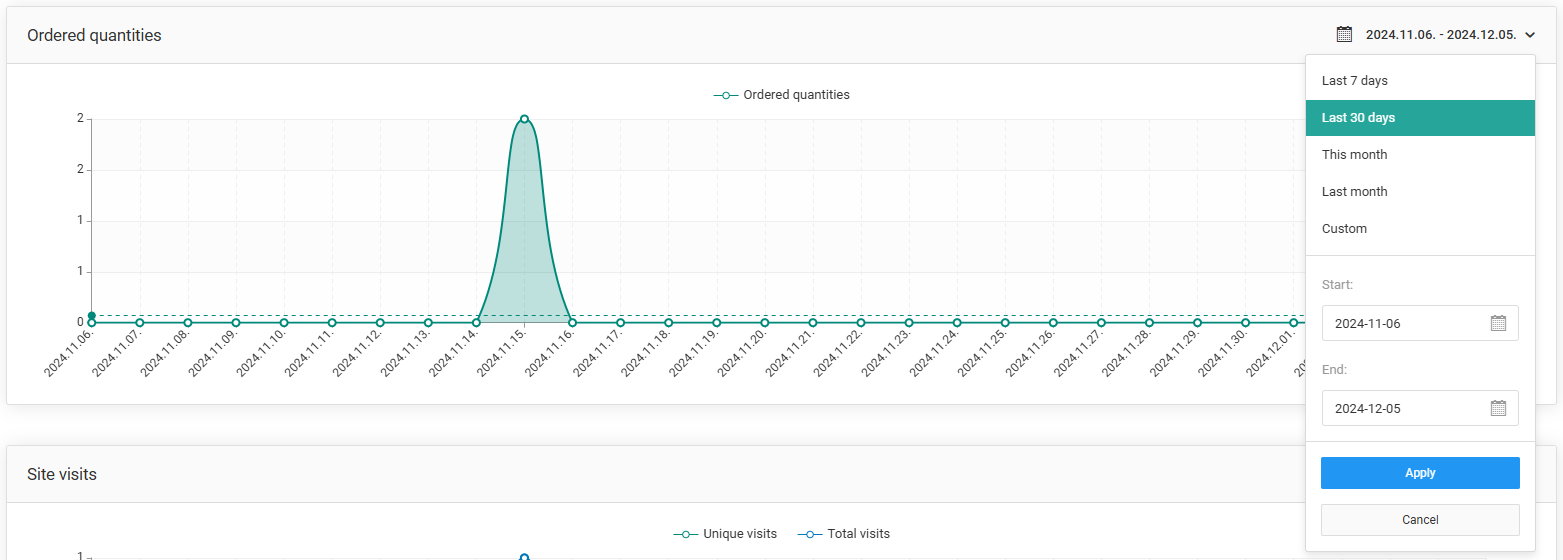The width and height of the screenshot is (1563, 560).
Task: Click the End date input field
Action: click(1405, 408)
